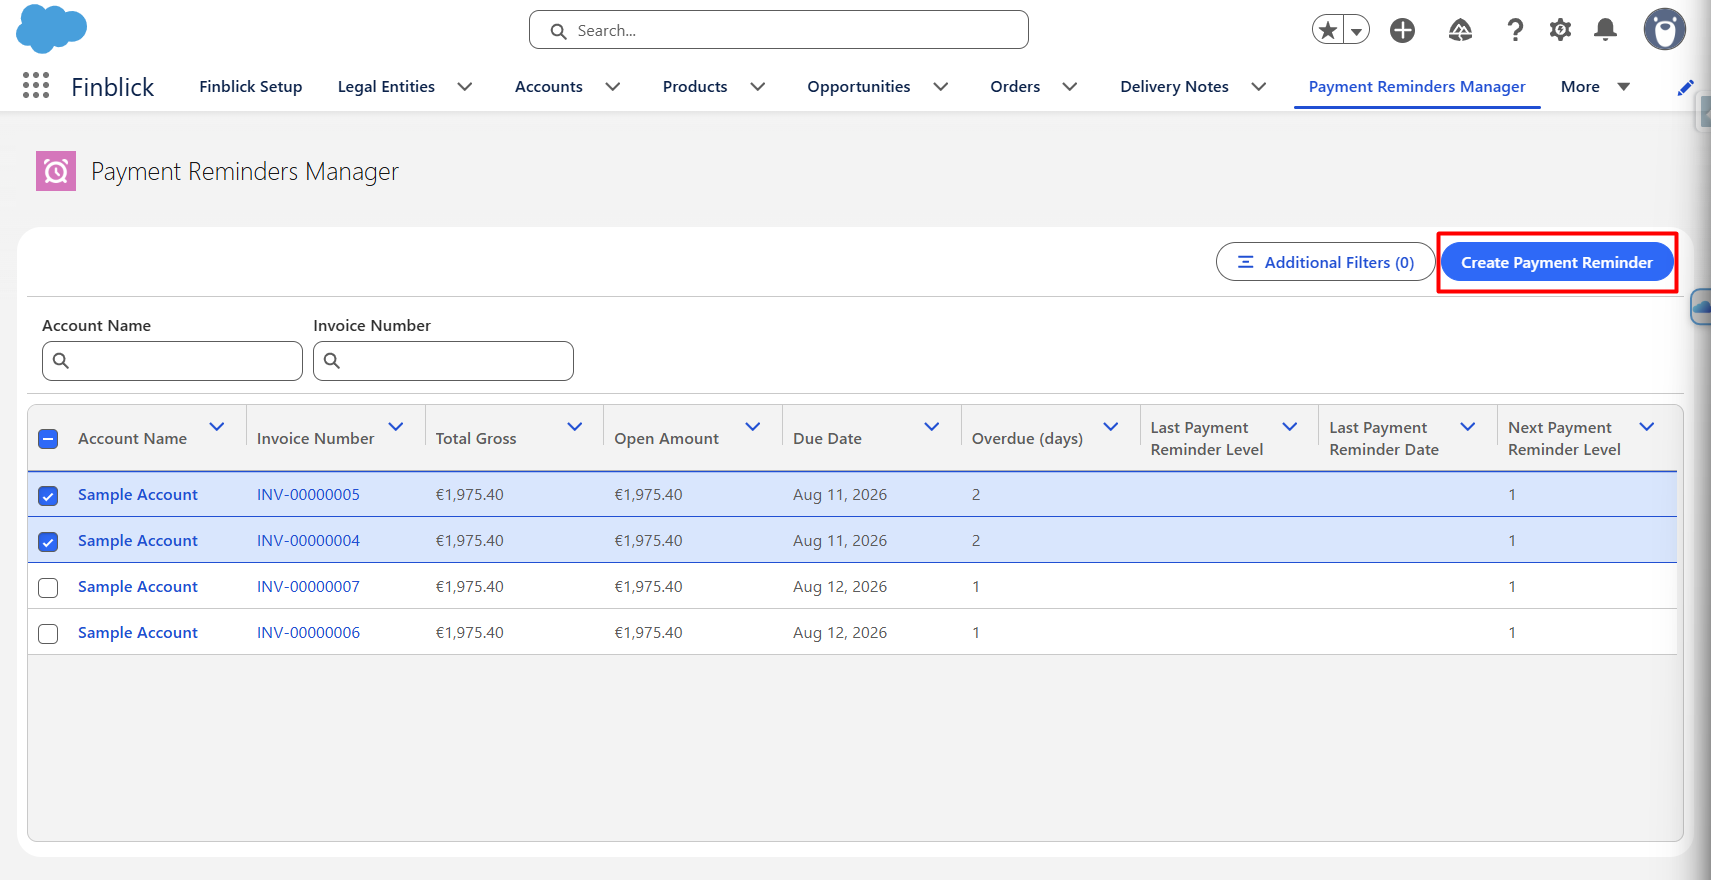1711x880 pixels.
Task: Select the Payment Reminders Manager tab
Action: (1417, 87)
